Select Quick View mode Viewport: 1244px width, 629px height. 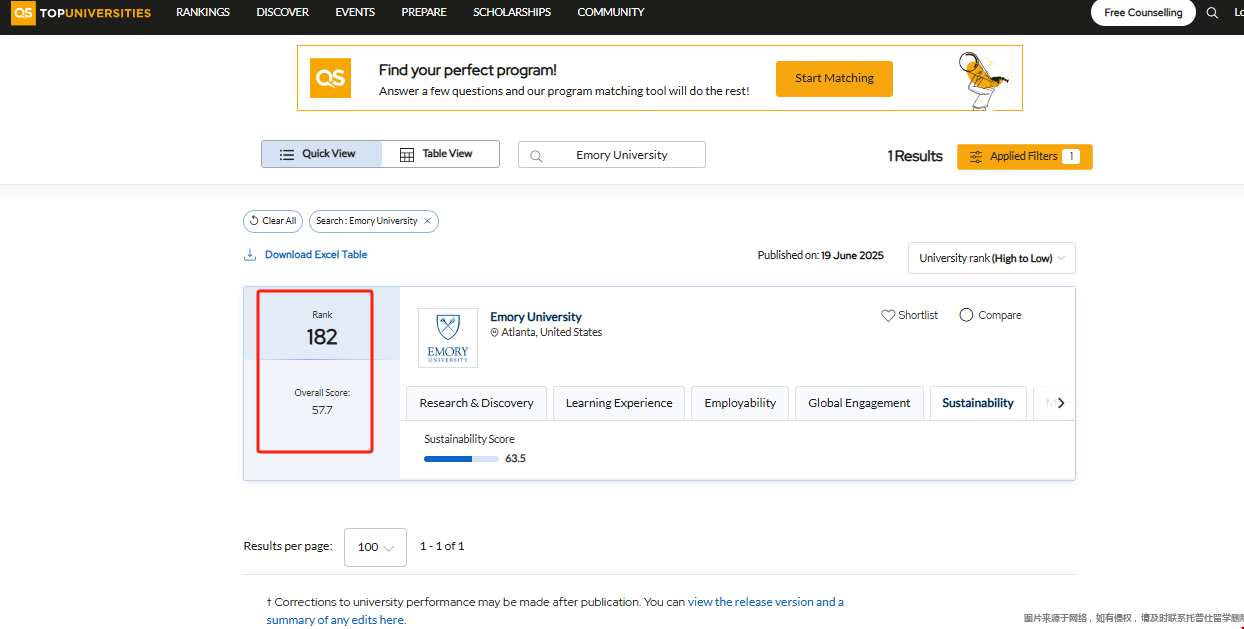321,154
